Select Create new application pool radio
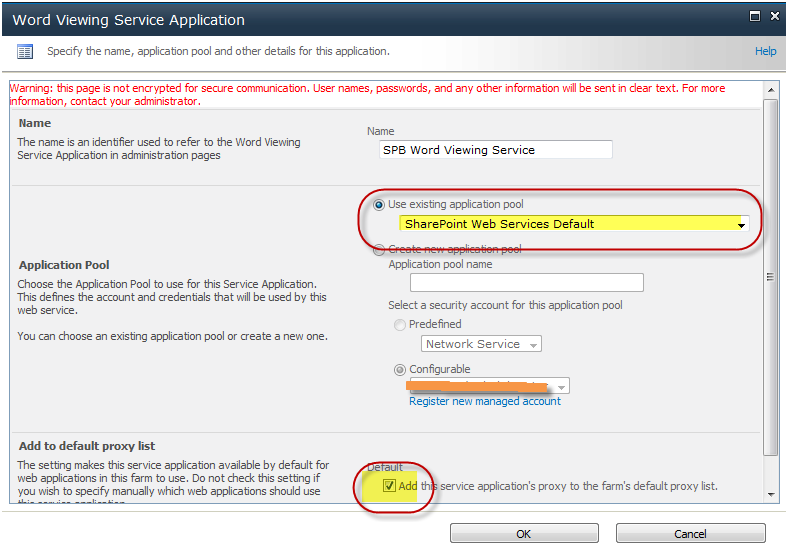This screenshot has width=788, height=555. [379, 249]
